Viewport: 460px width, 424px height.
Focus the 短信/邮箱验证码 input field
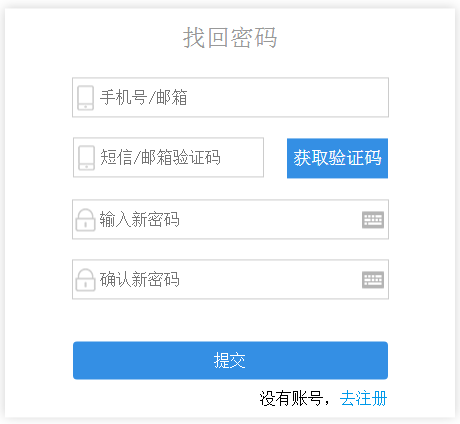coord(168,157)
